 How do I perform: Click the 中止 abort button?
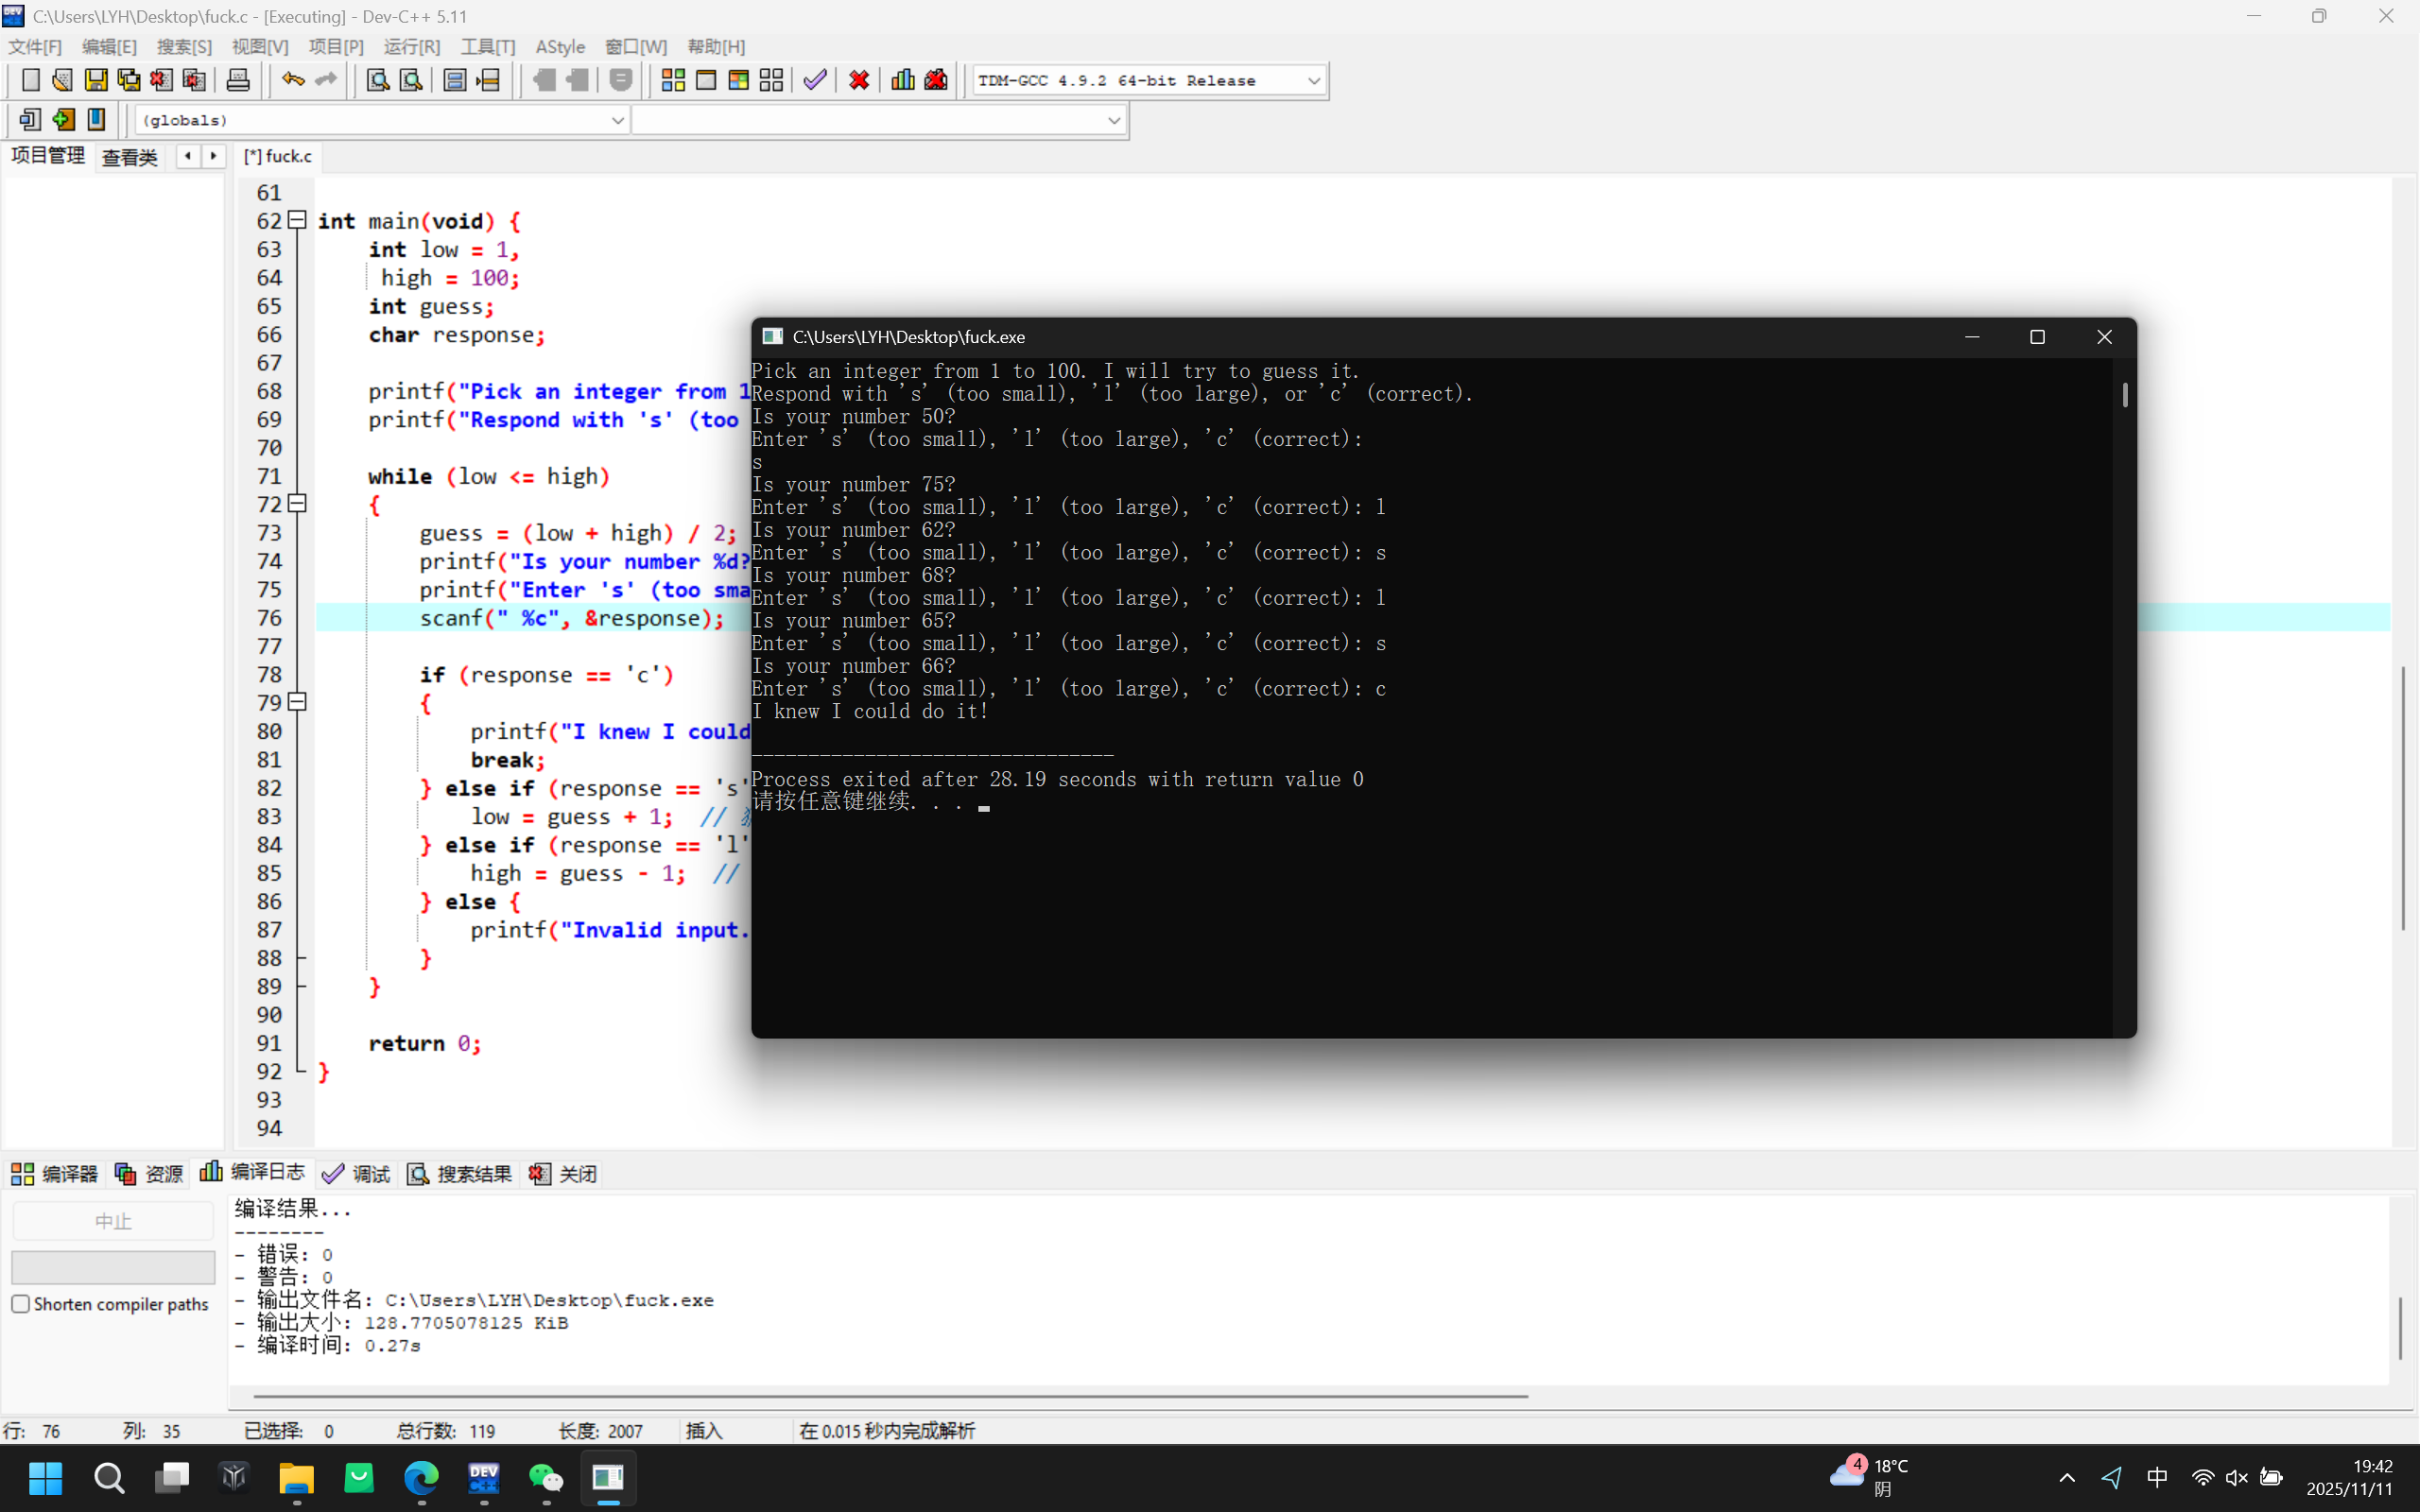pyautogui.click(x=113, y=1221)
